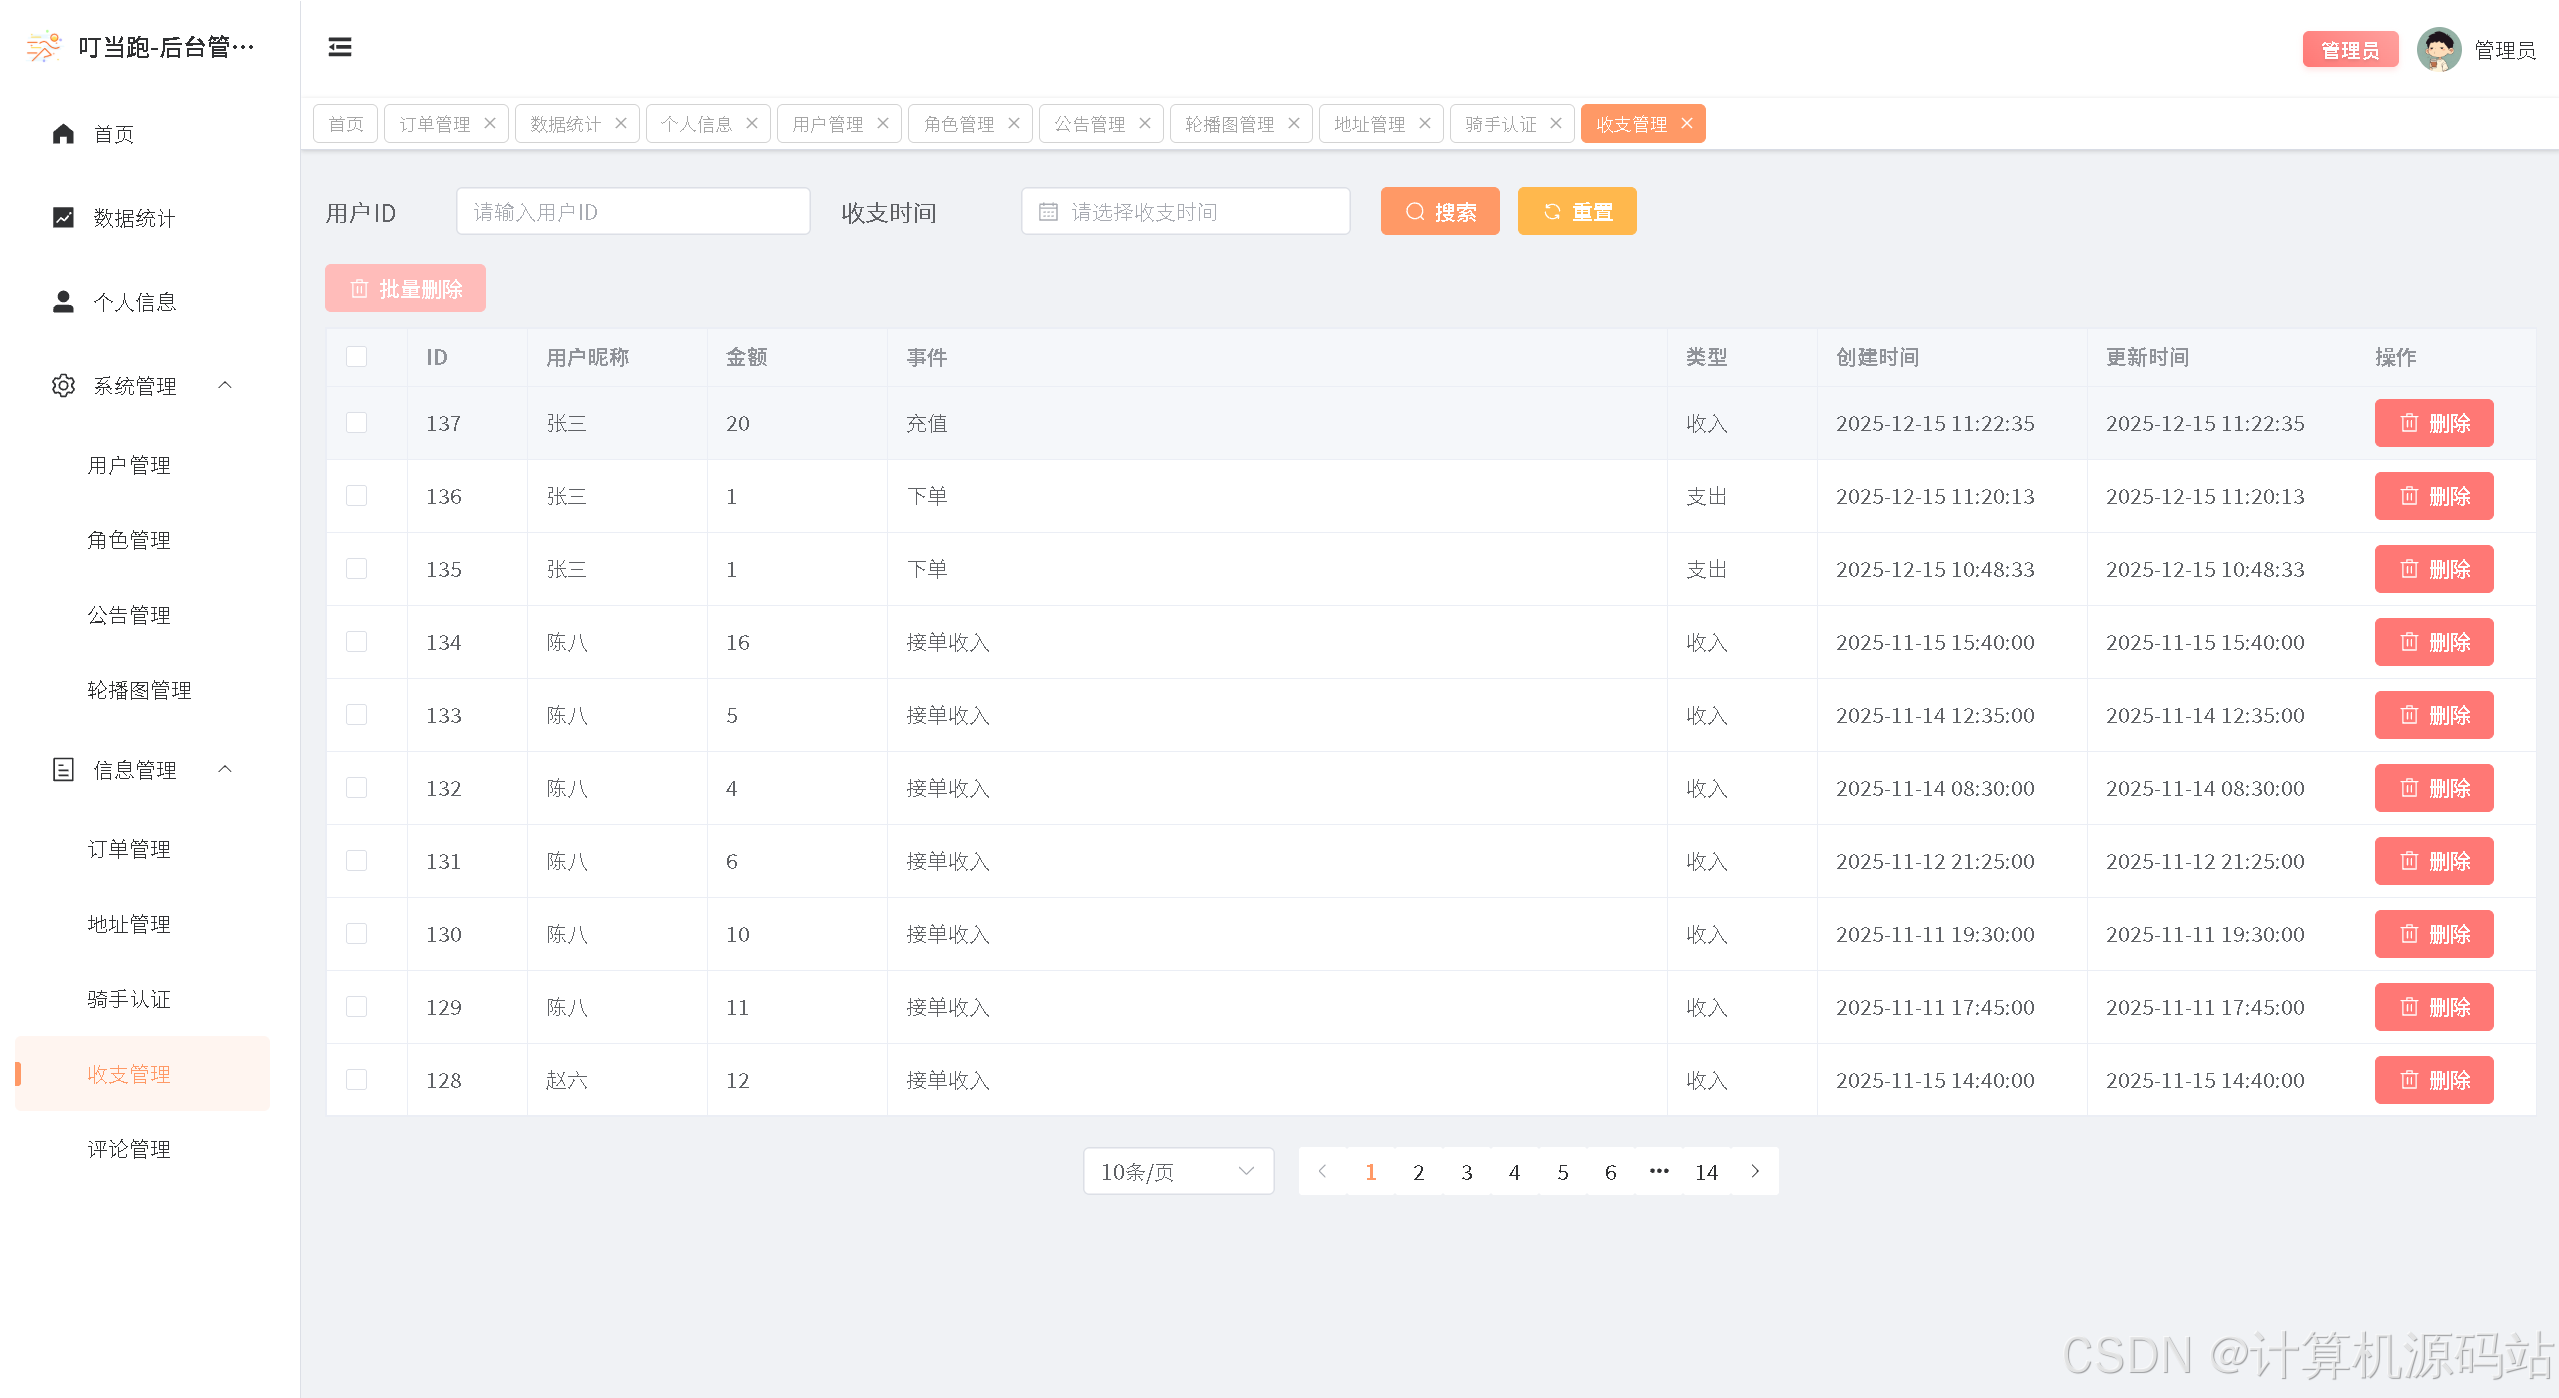Click the chart icon beside 数据统计
Screen dimensions: 2559x1398
pyautogui.click(x=63, y=218)
